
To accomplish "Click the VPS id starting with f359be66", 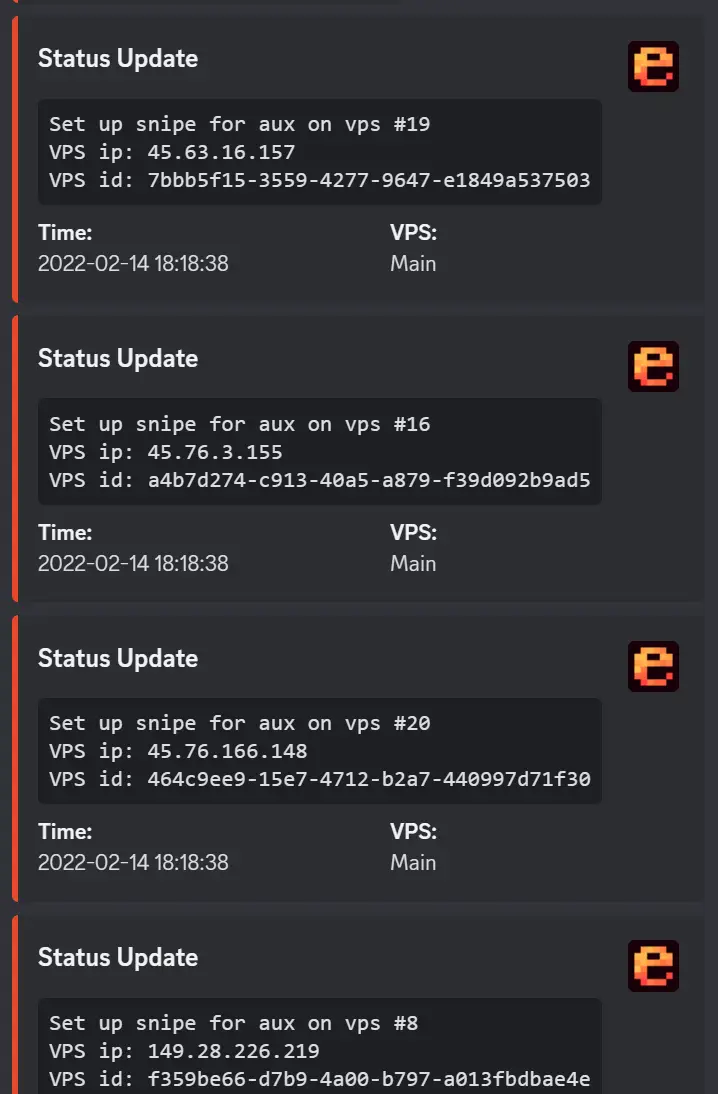I will coord(319,1079).
